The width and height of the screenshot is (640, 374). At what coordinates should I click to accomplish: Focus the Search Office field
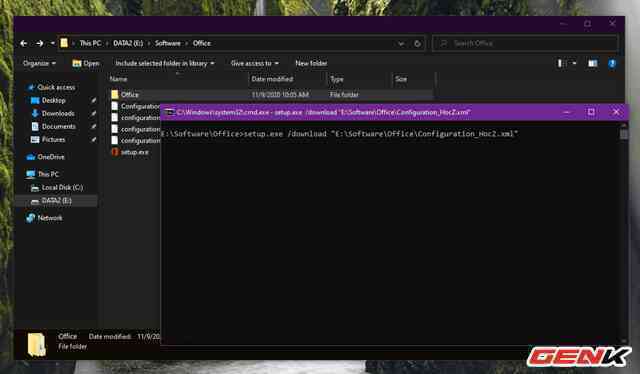(525, 43)
